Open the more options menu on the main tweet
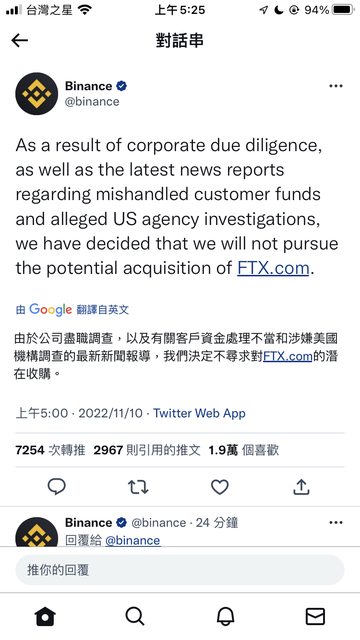Screen dimensions: 360x640 (336, 86)
